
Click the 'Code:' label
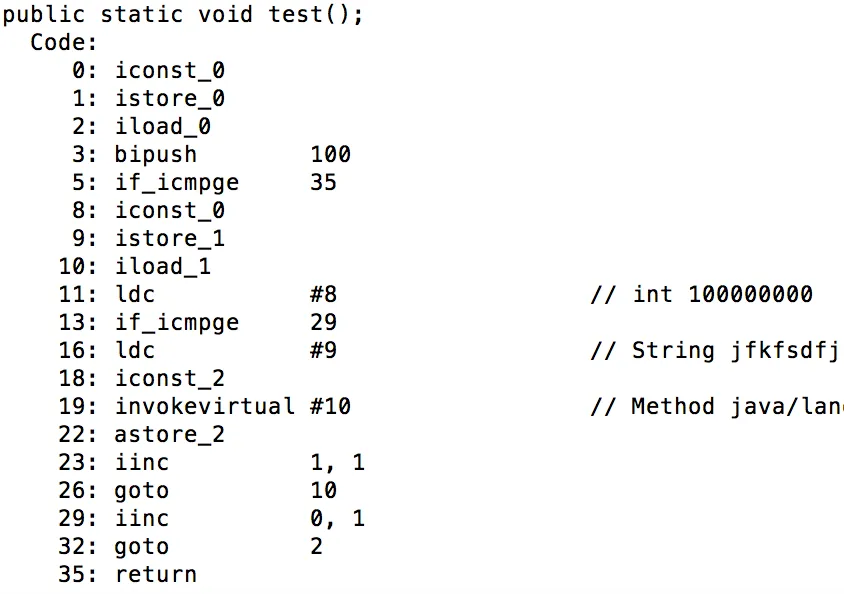(x=65, y=43)
